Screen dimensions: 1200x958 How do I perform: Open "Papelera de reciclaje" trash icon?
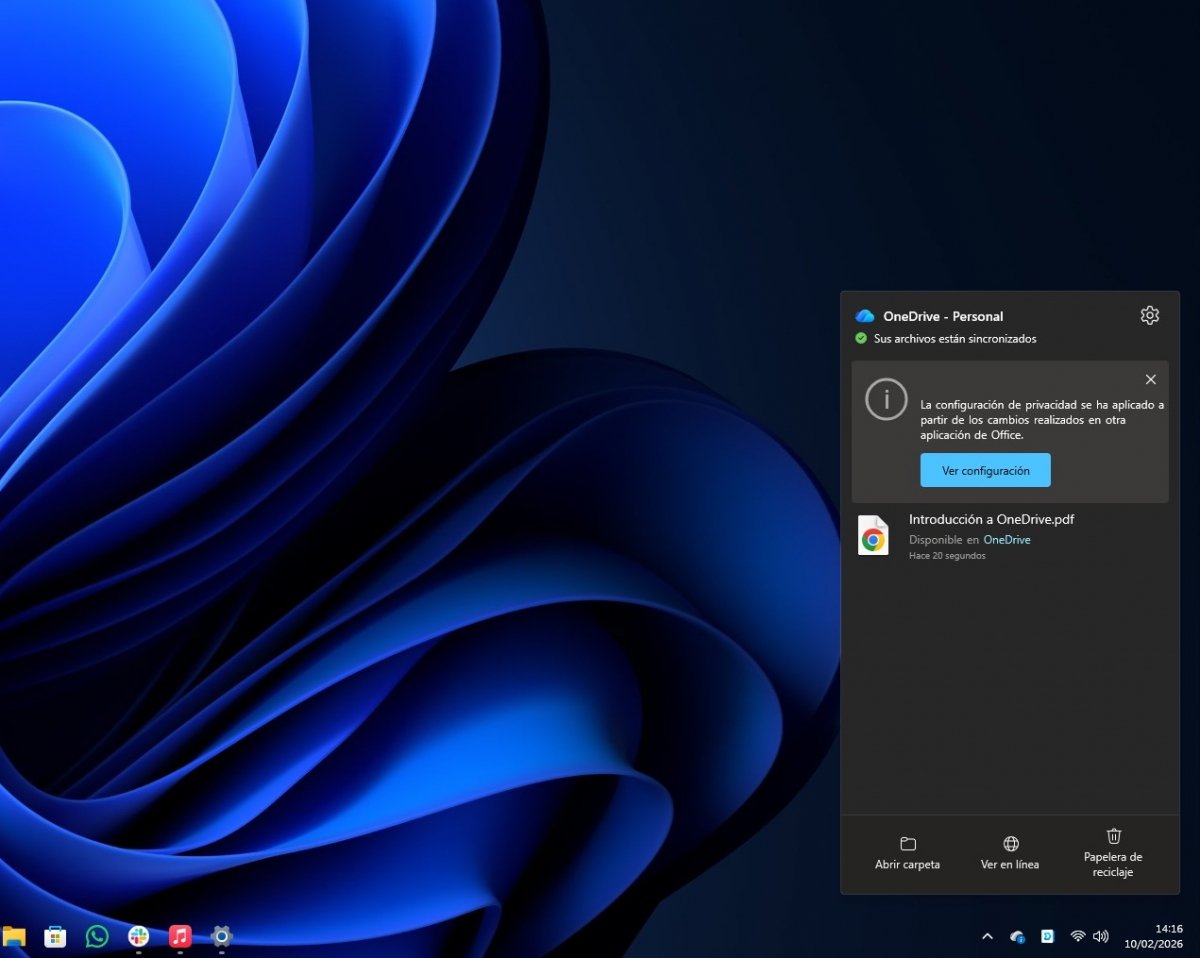[x=1113, y=838]
